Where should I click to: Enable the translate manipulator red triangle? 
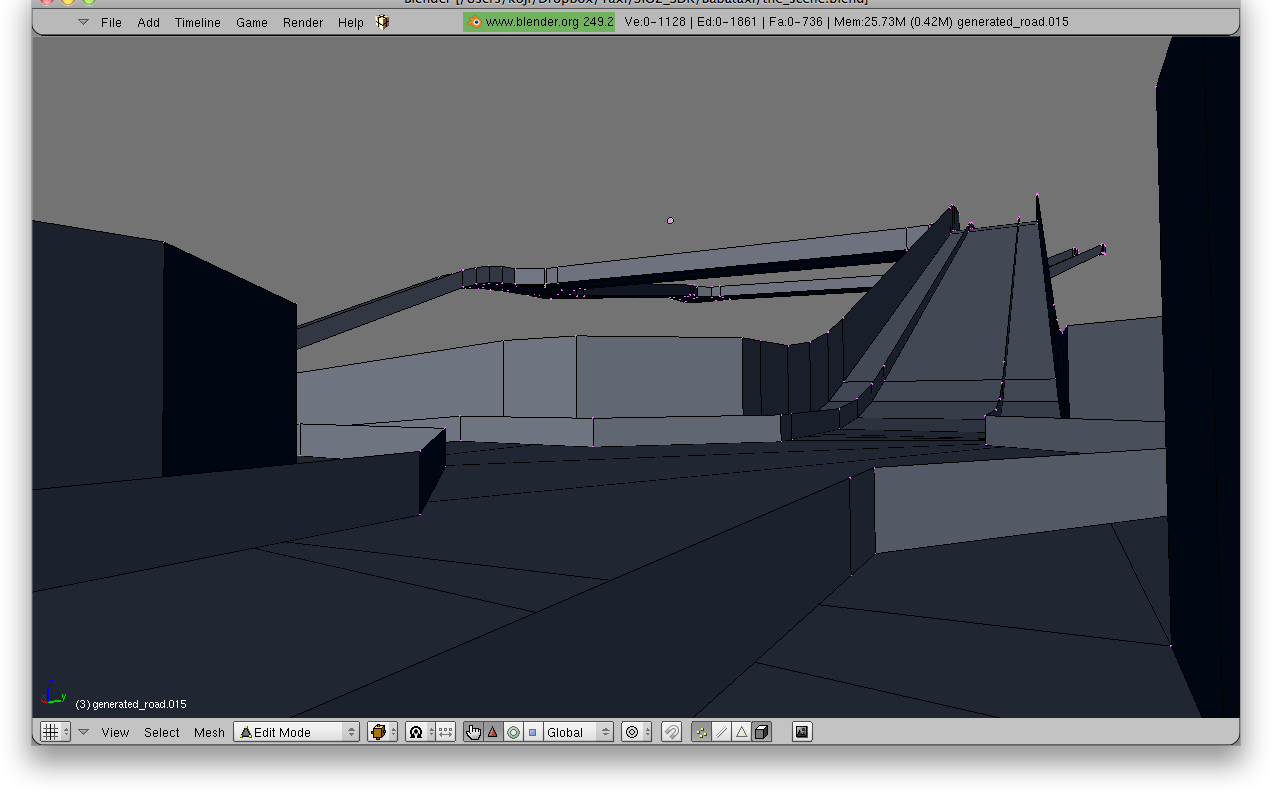[x=492, y=732]
